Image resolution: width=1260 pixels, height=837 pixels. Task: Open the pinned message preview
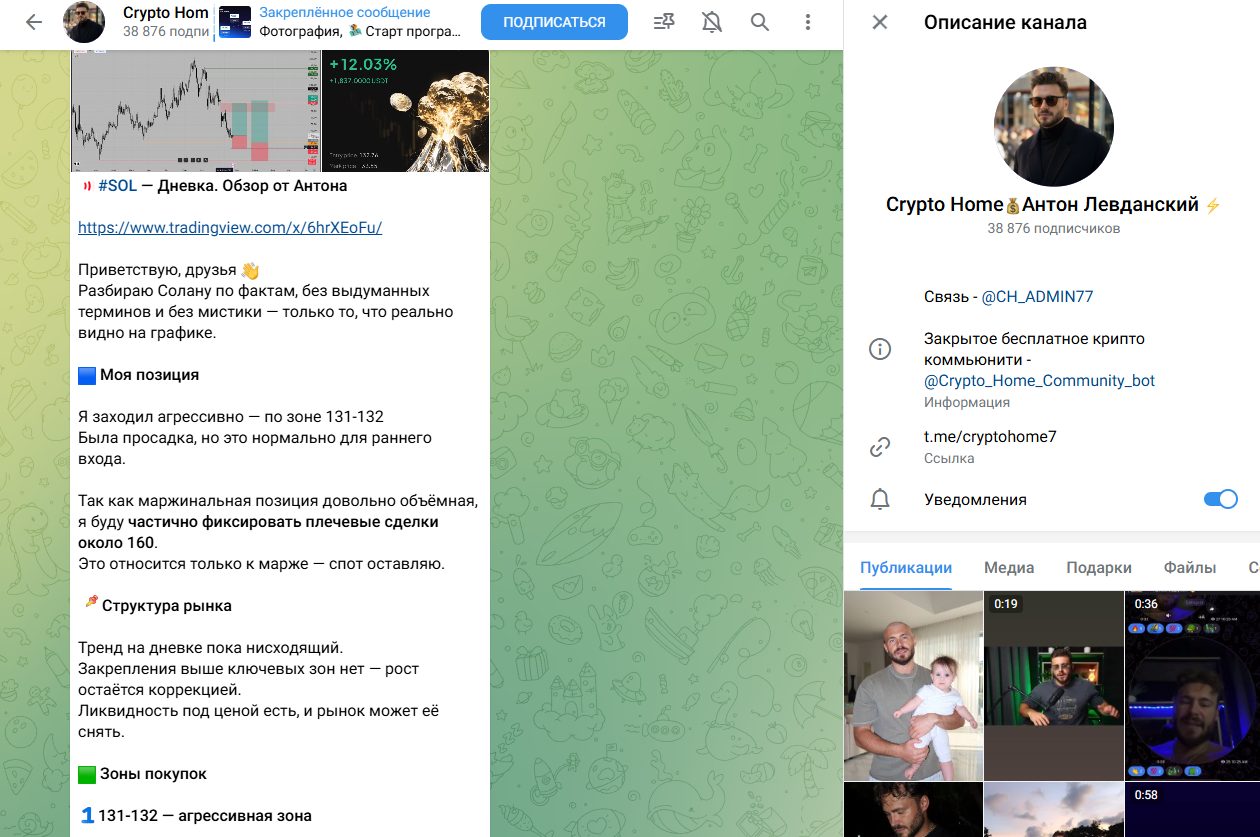pyautogui.click(x=340, y=22)
